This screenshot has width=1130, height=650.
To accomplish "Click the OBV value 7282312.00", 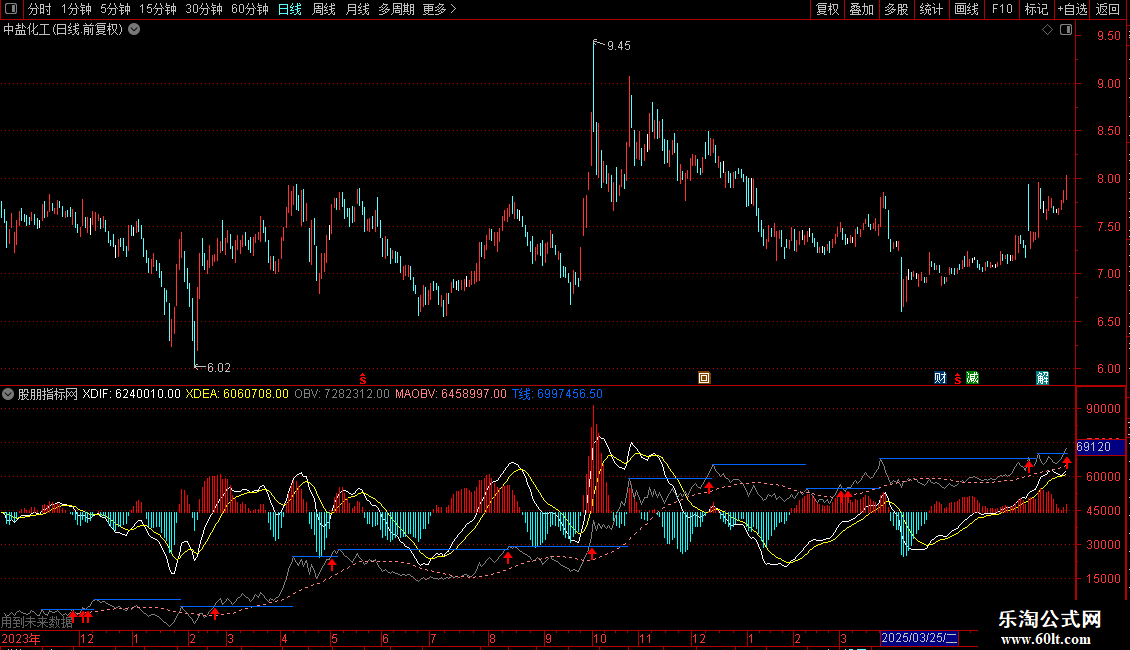I will click(x=356, y=394).
